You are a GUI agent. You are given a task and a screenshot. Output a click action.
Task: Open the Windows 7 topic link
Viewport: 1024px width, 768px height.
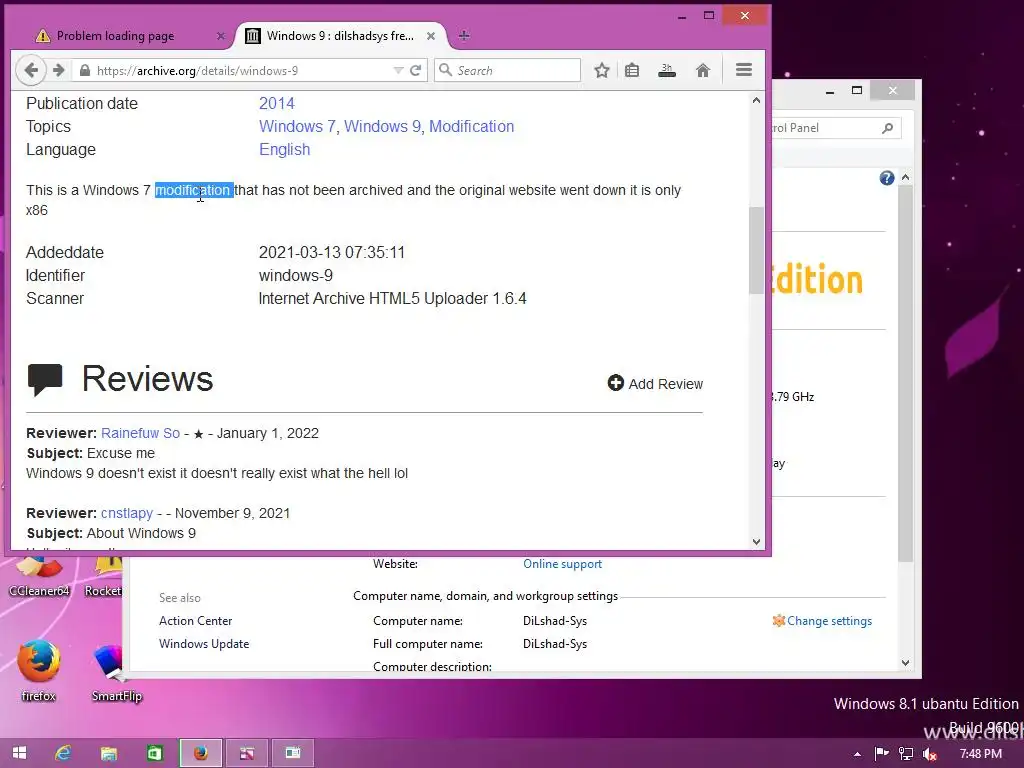[297, 126]
